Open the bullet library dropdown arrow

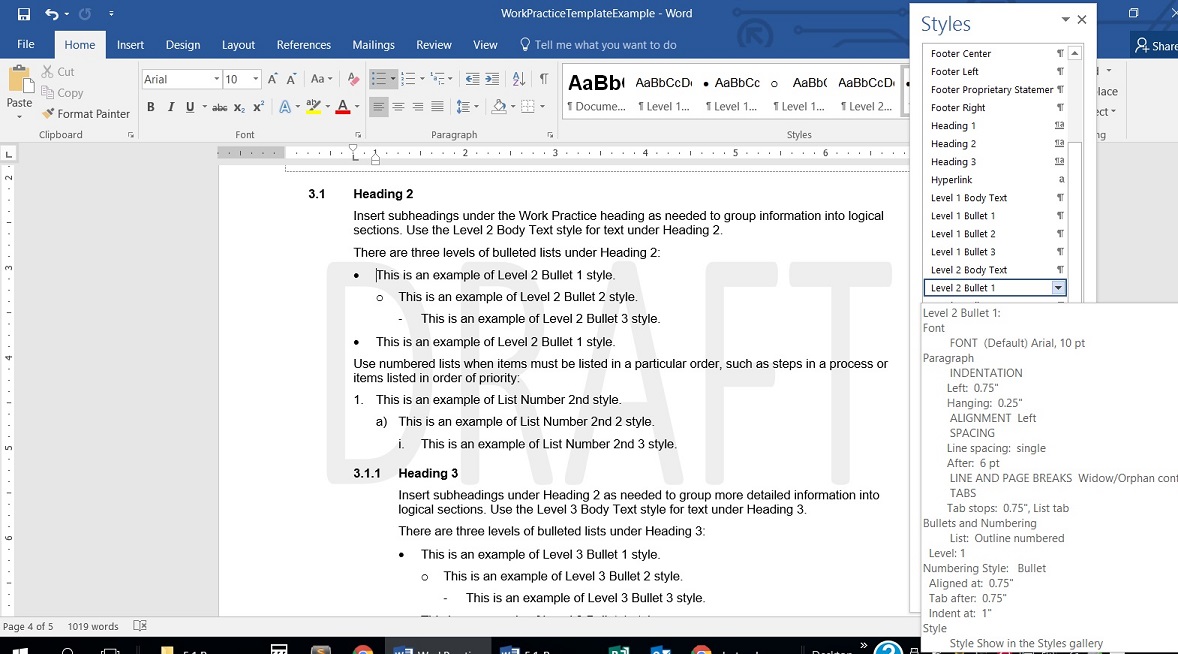pos(392,79)
